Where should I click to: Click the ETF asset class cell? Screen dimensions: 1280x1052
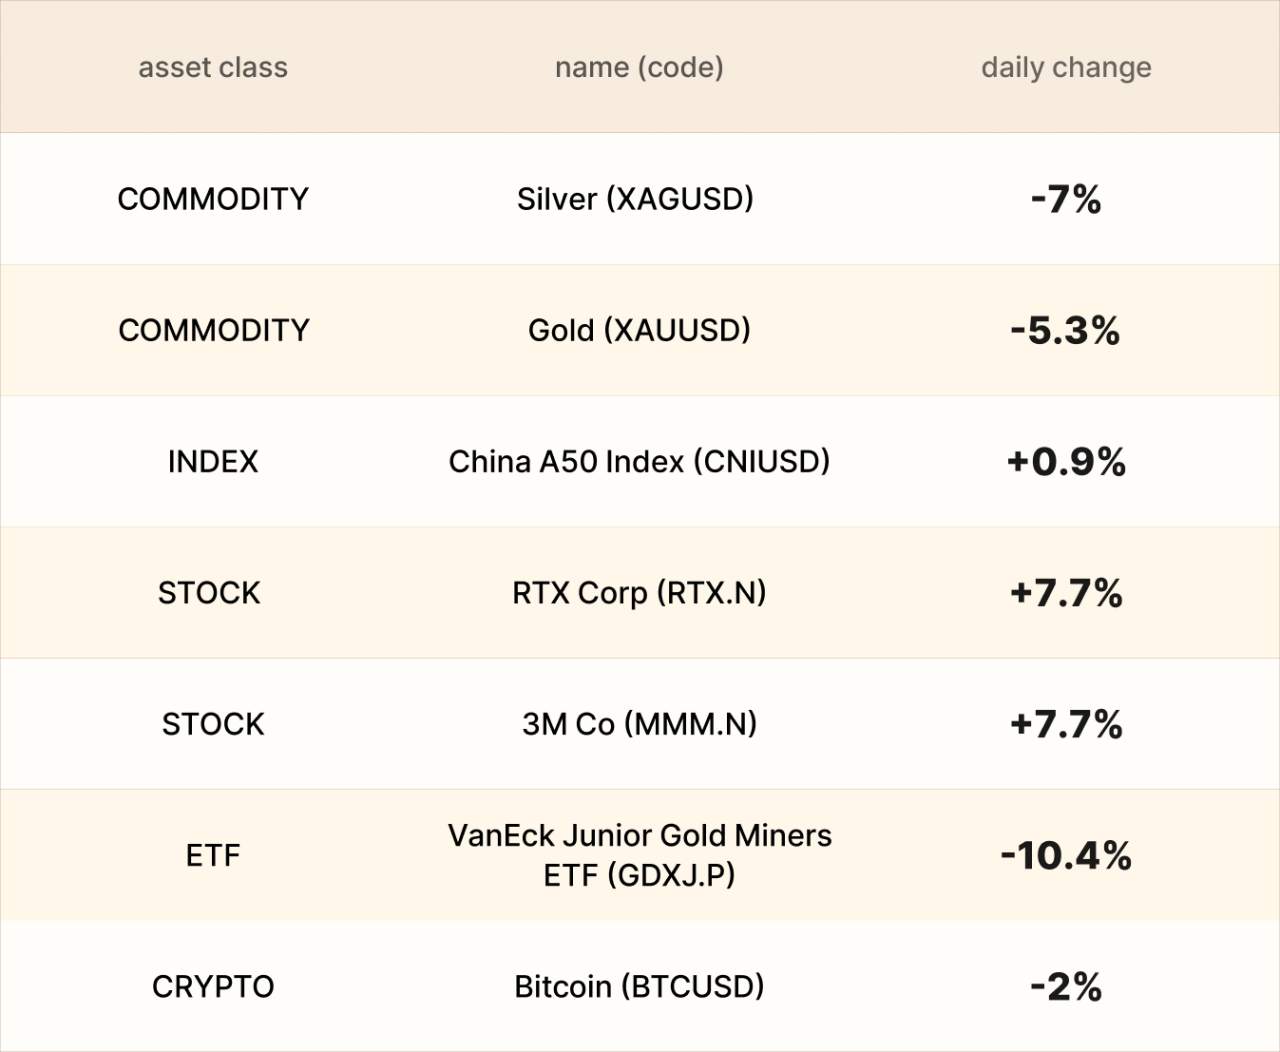[x=213, y=855]
